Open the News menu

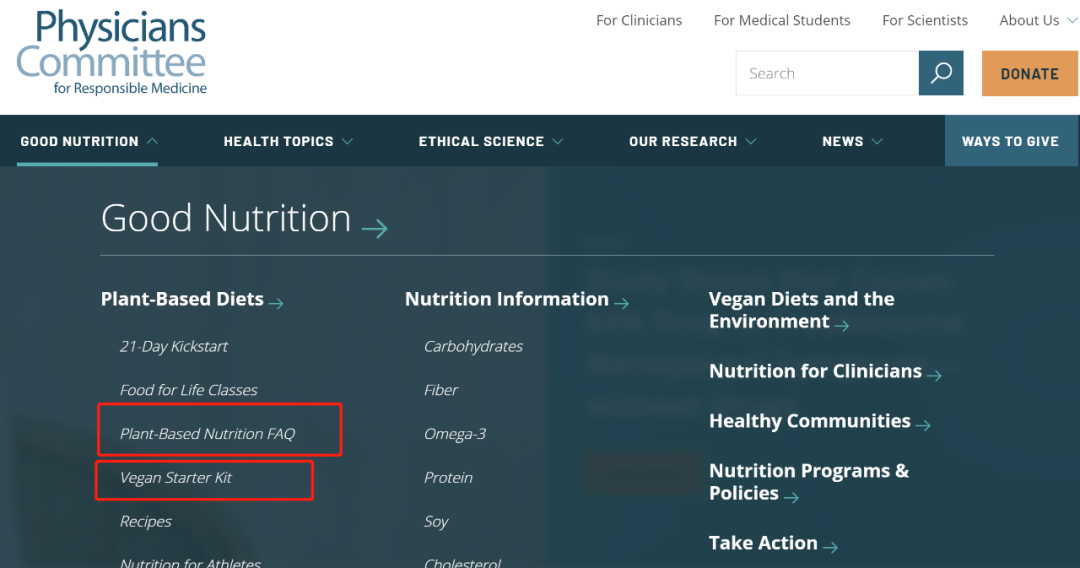point(852,141)
